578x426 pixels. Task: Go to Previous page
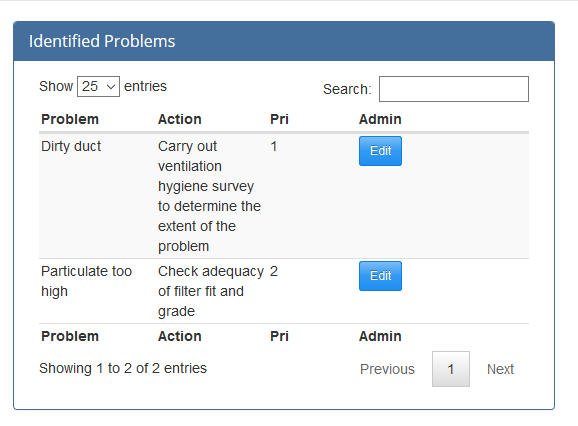387,369
